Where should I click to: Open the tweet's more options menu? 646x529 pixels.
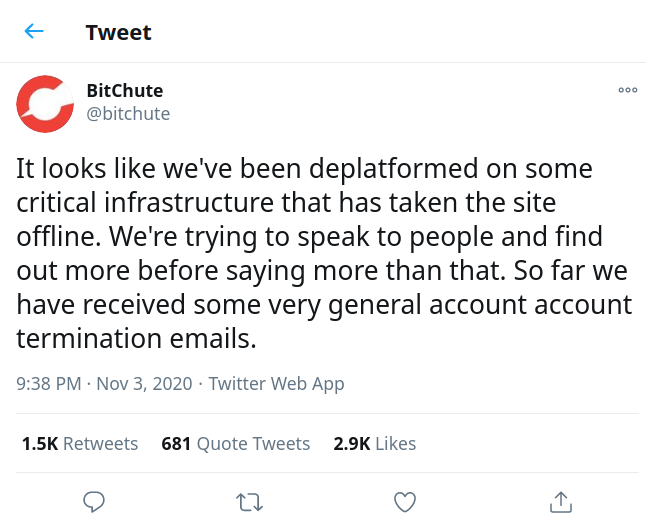[x=627, y=90]
